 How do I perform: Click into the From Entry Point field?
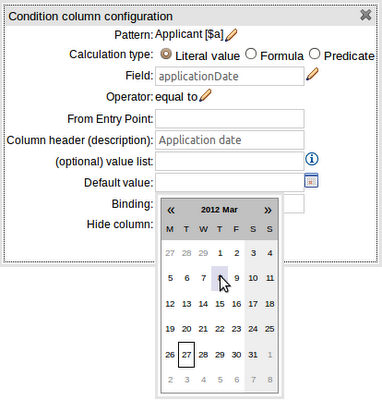(x=230, y=119)
